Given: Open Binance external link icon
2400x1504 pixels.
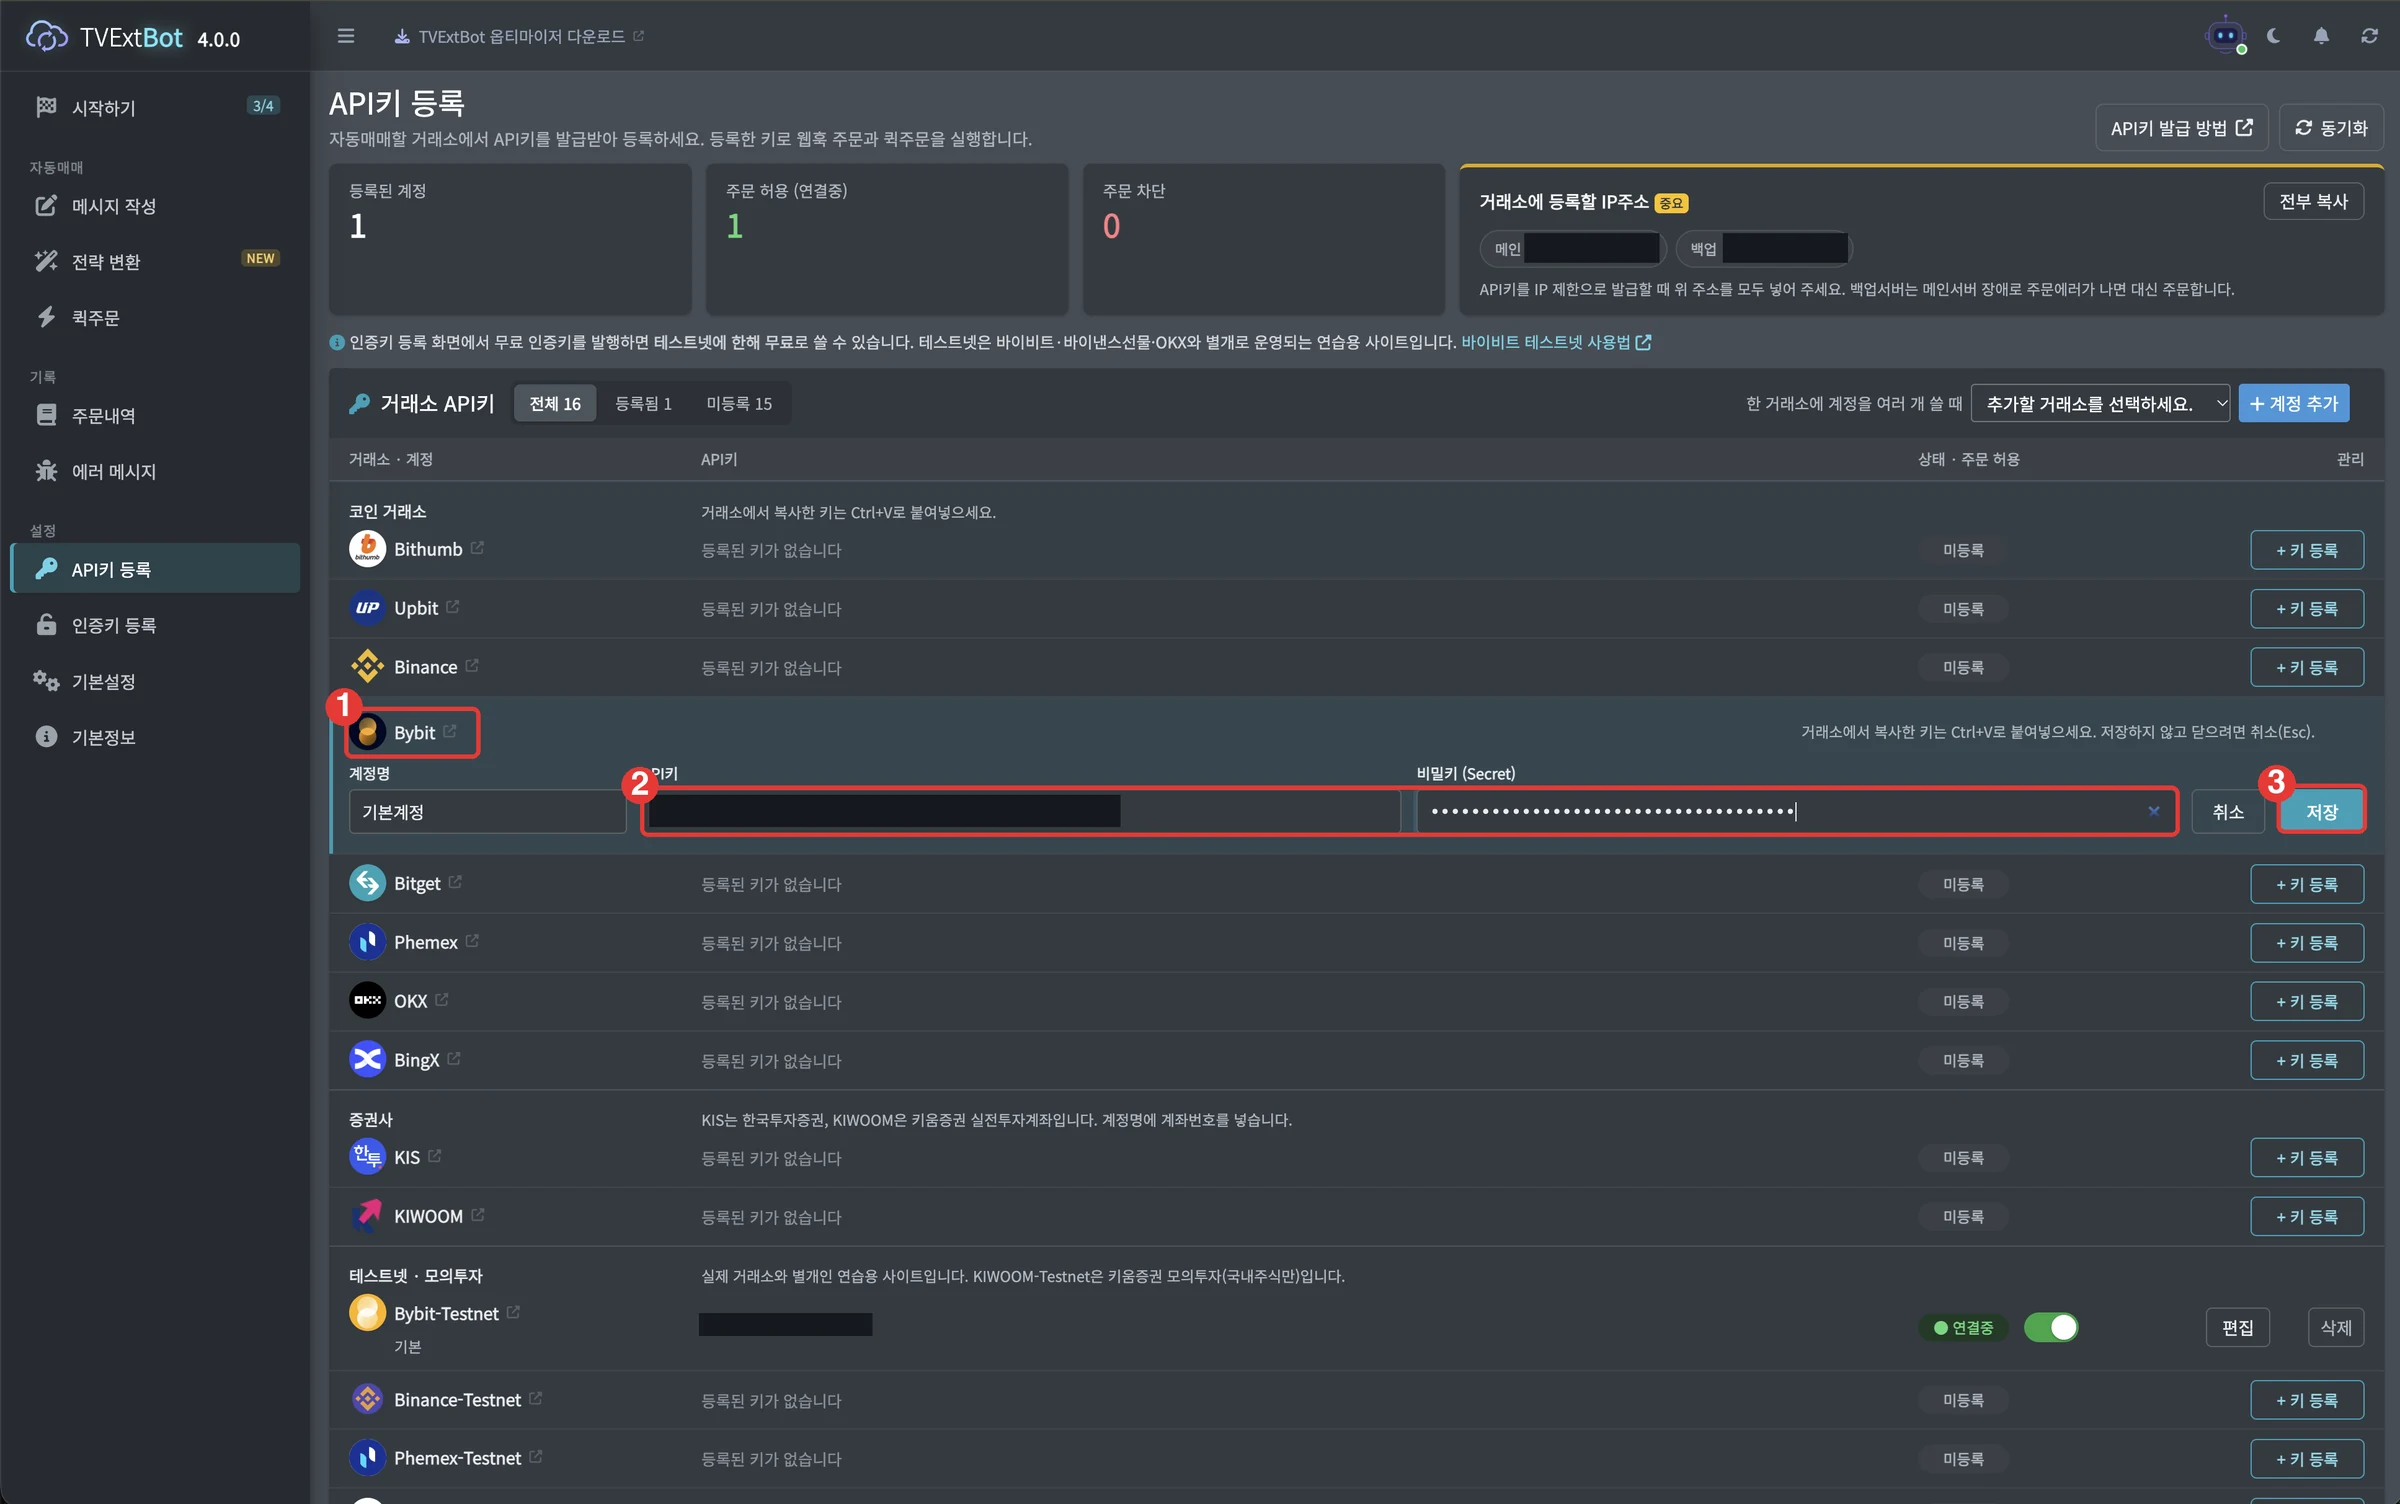Looking at the screenshot, I should (x=472, y=666).
